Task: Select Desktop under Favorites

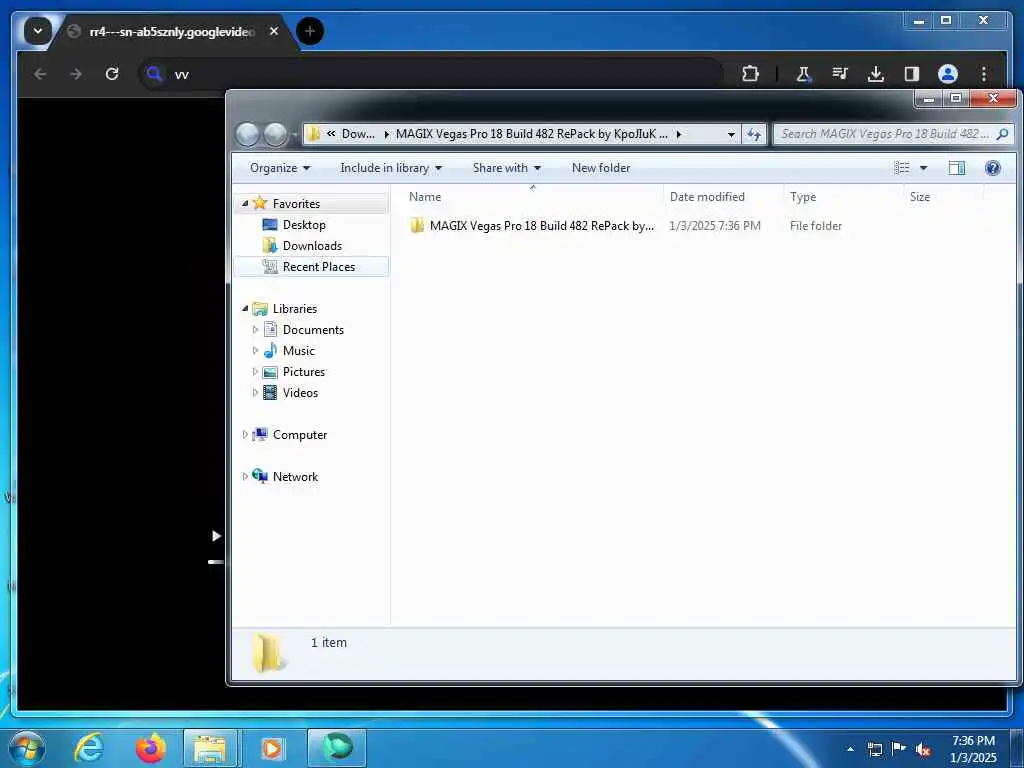Action: pyautogui.click(x=304, y=225)
